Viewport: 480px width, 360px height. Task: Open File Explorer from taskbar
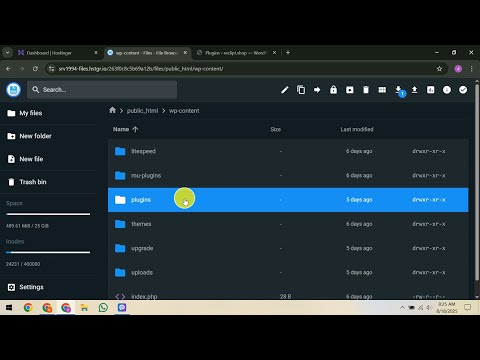coord(84,307)
